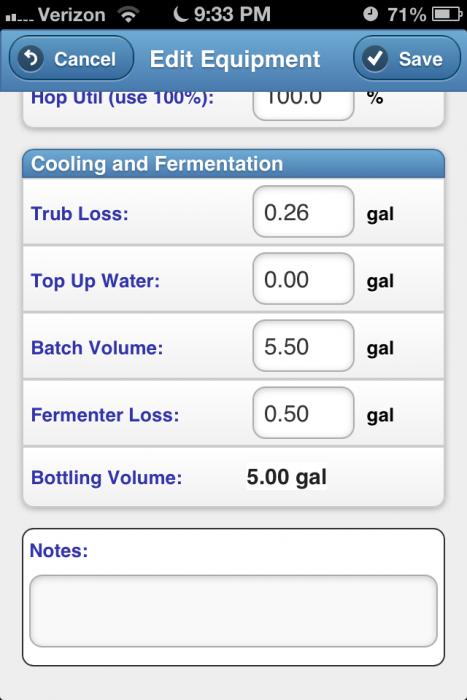Tap the Cancel undo arrow icon
Viewport: 467px width, 700px height.
tap(30, 58)
